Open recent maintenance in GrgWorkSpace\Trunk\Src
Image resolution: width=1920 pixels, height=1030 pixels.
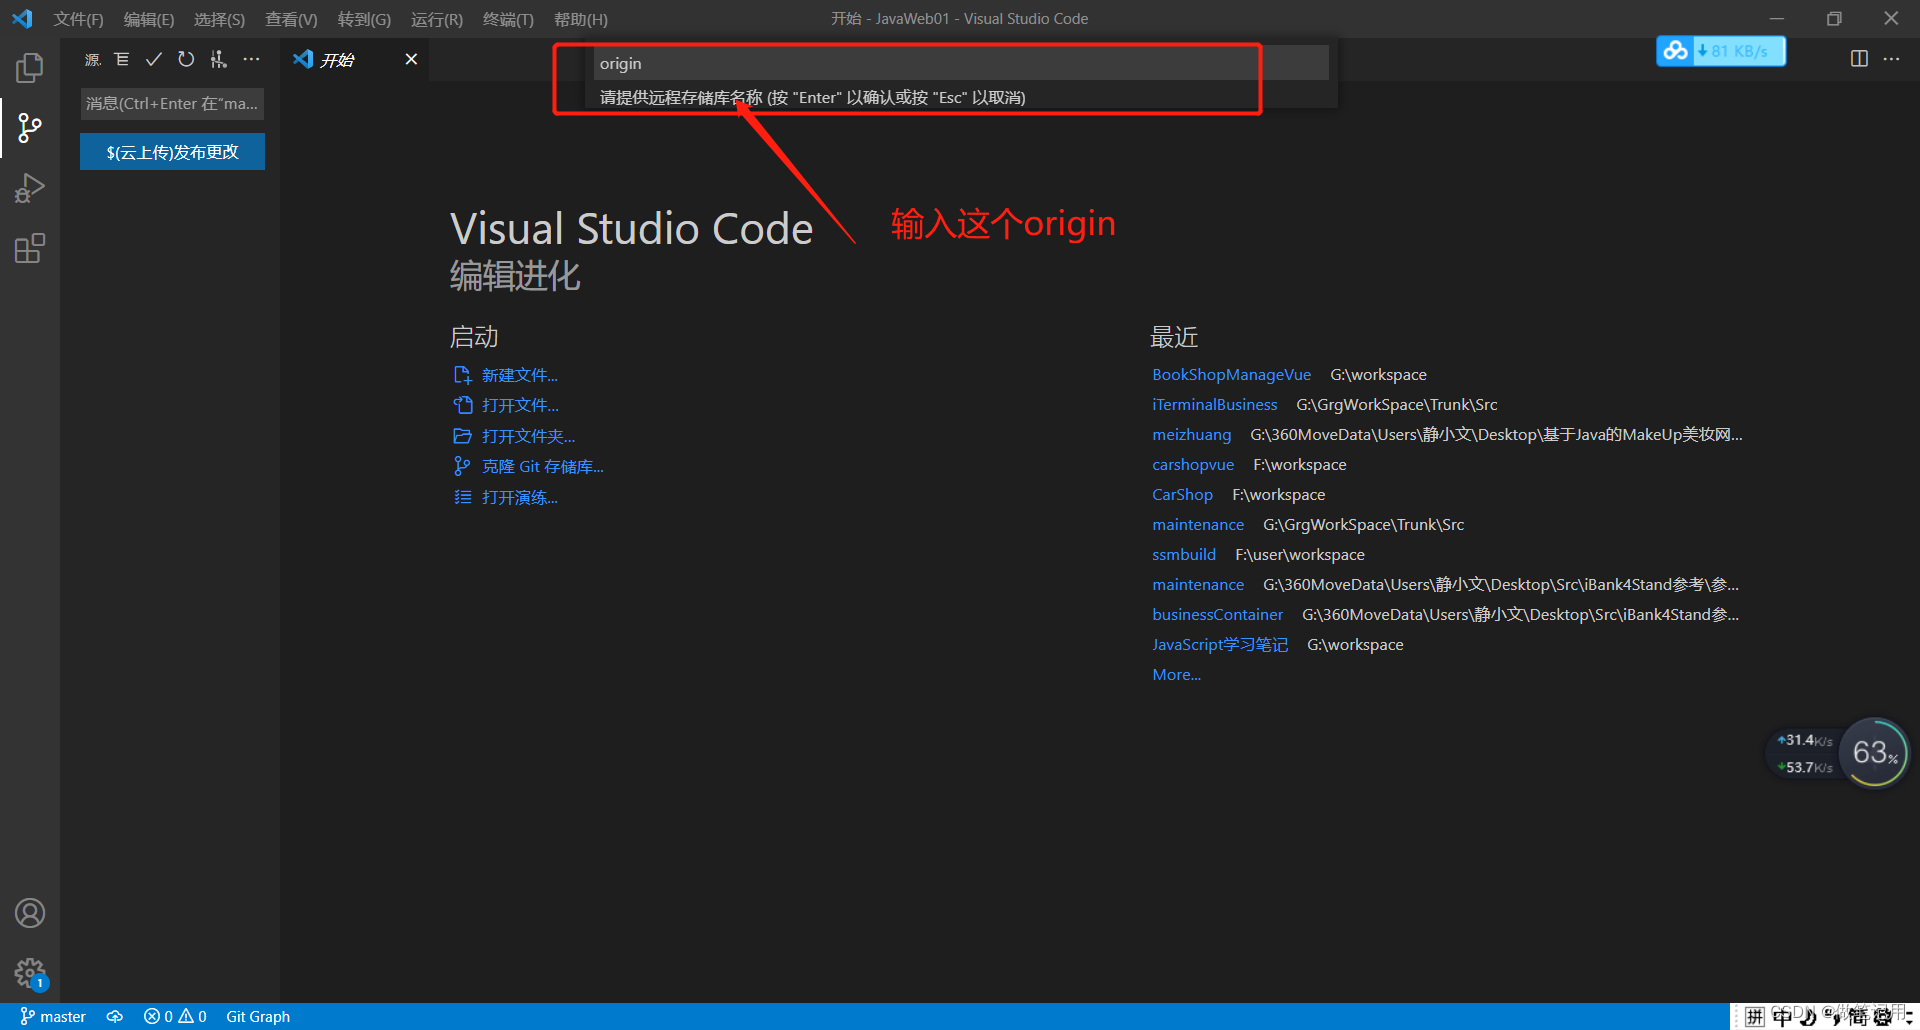(1198, 525)
